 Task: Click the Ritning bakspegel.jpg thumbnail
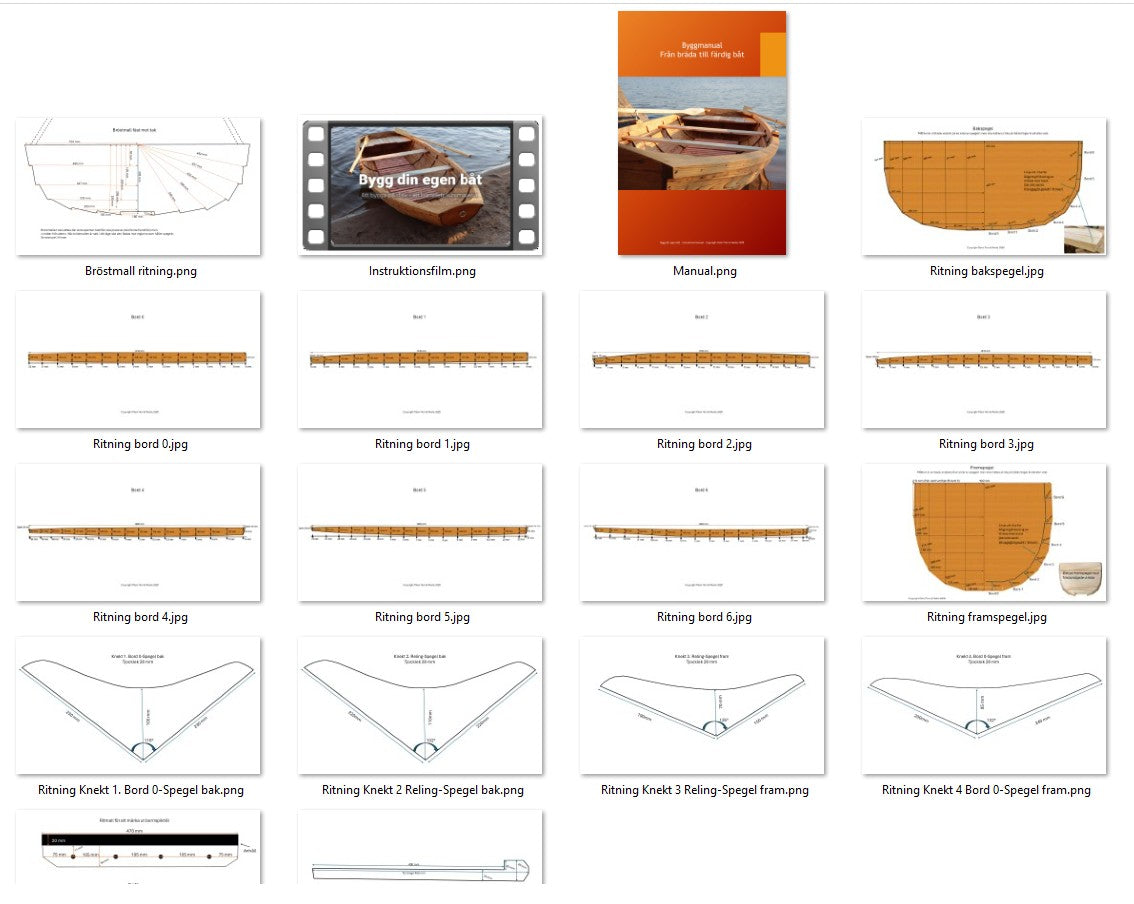point(984,187)
